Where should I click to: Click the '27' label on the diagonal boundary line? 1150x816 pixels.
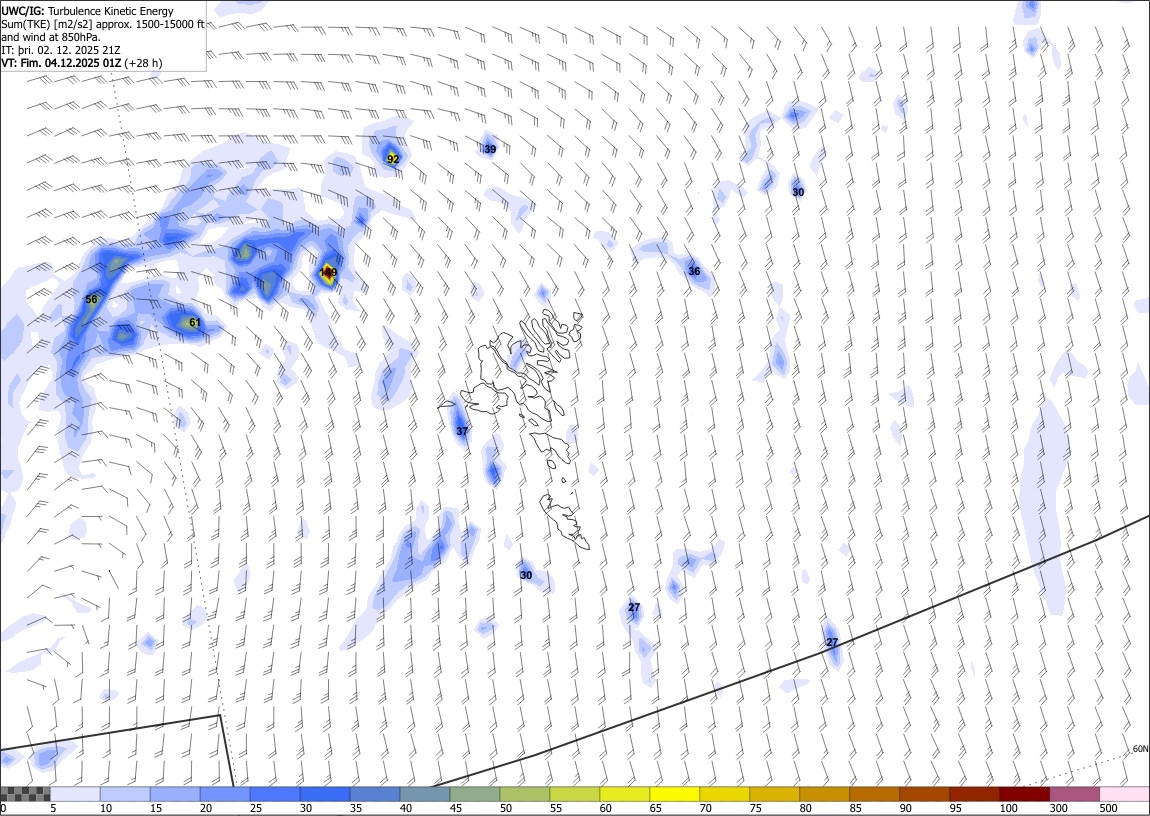point(832,642)
